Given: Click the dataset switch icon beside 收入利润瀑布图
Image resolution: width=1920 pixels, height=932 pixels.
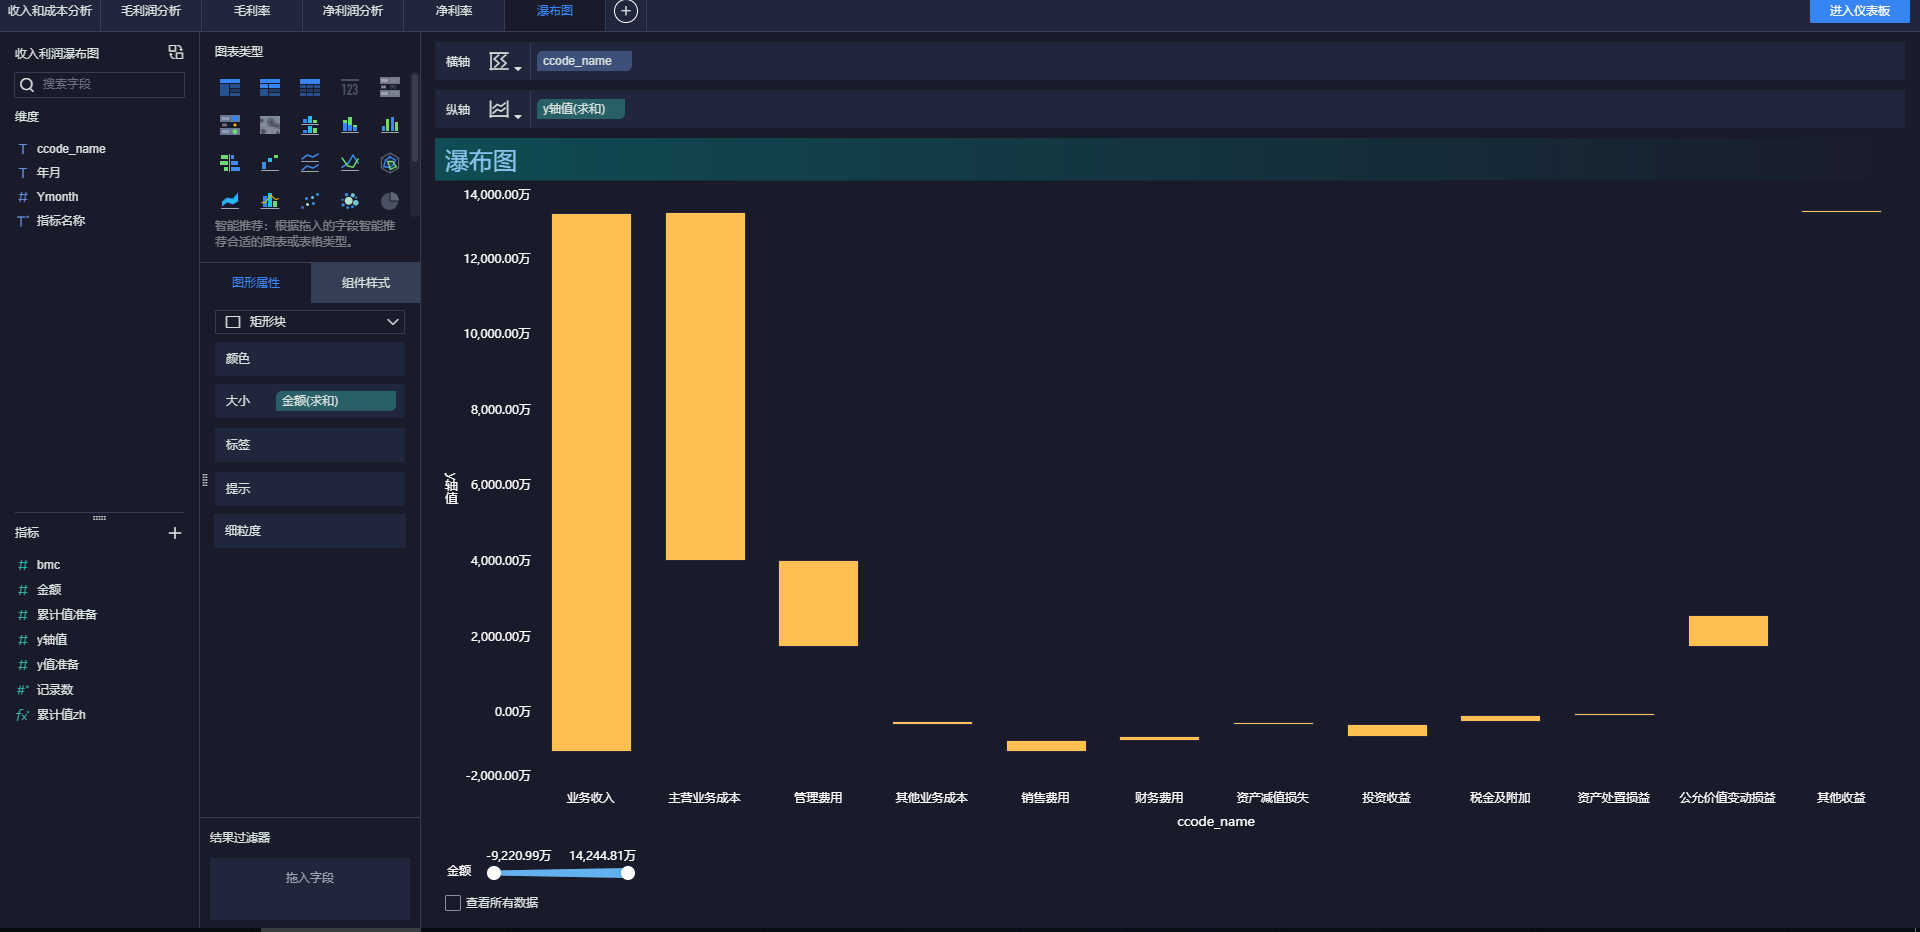Looking at the screenshot, I should pyautogui.click(x=176, y=52).
